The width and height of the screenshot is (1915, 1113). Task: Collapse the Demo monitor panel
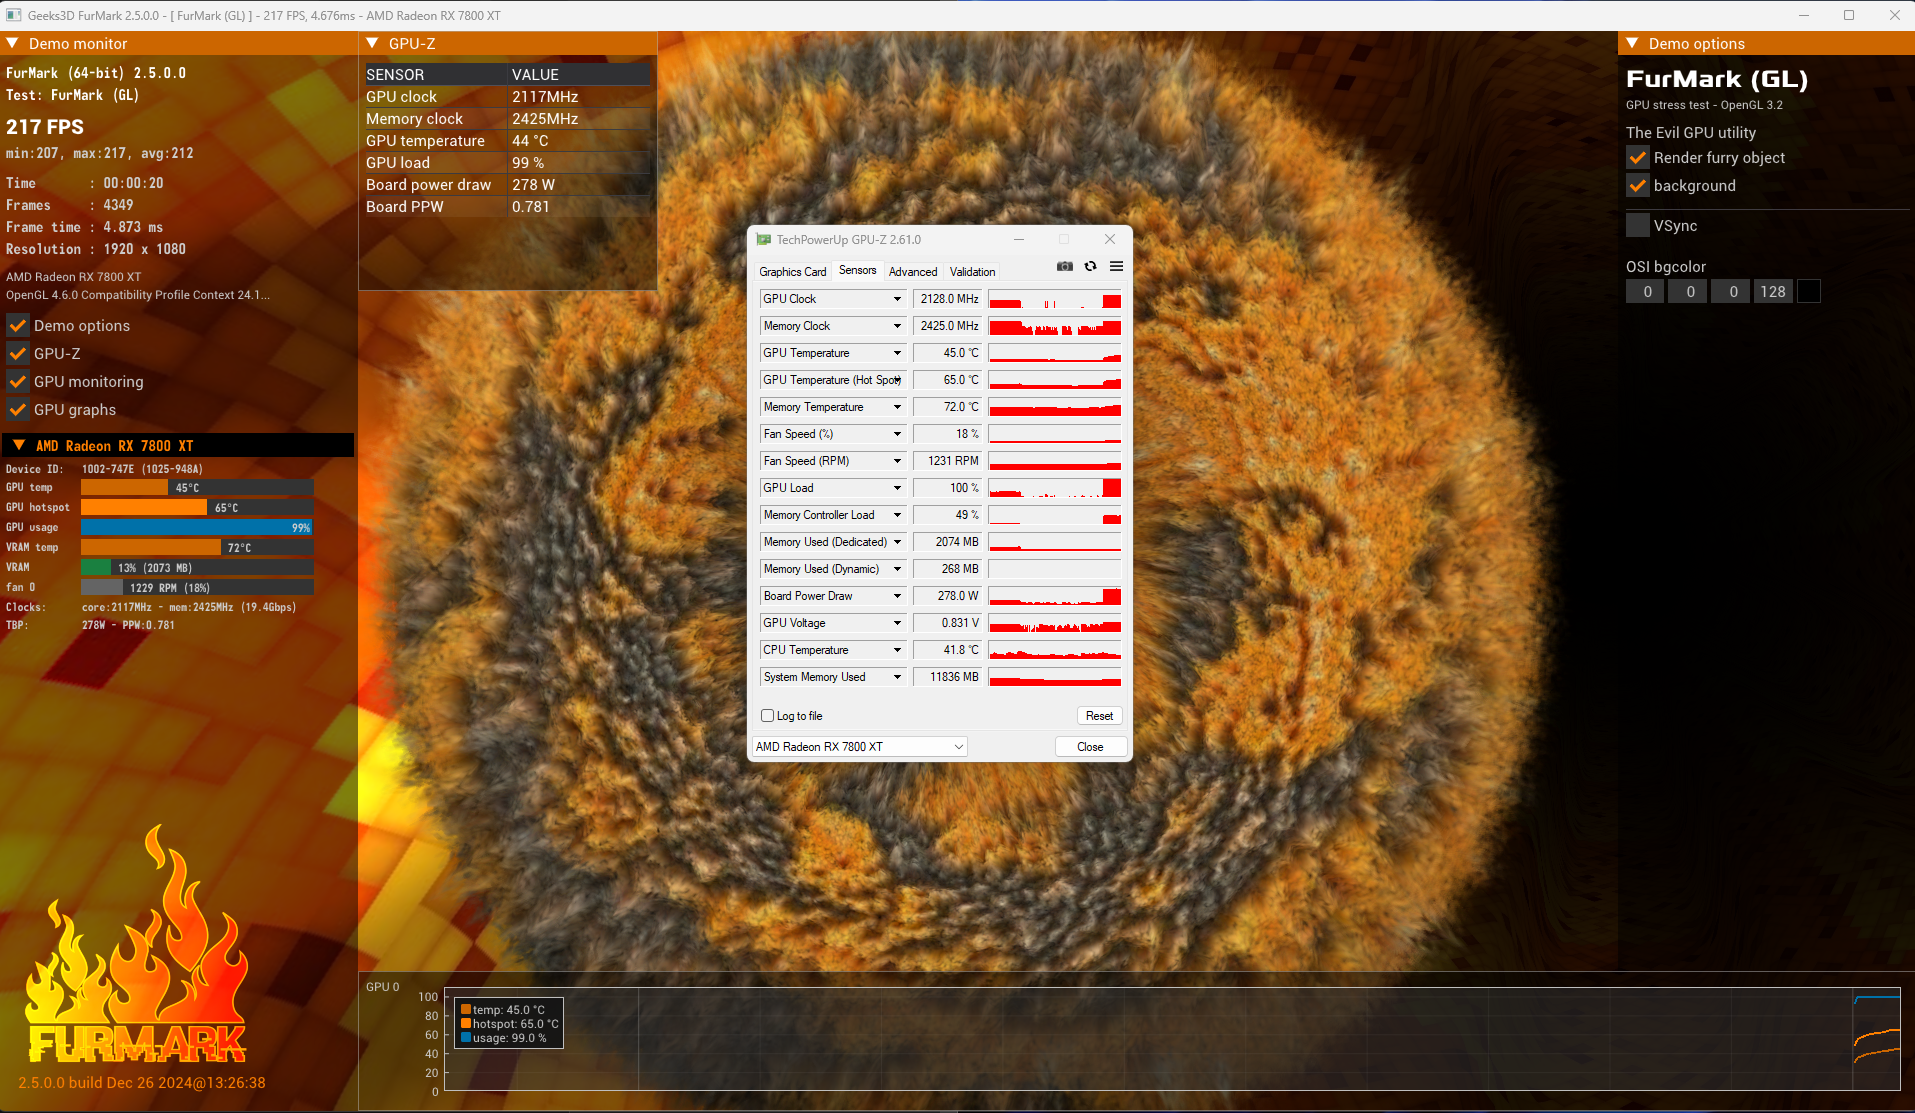point(13,44)
